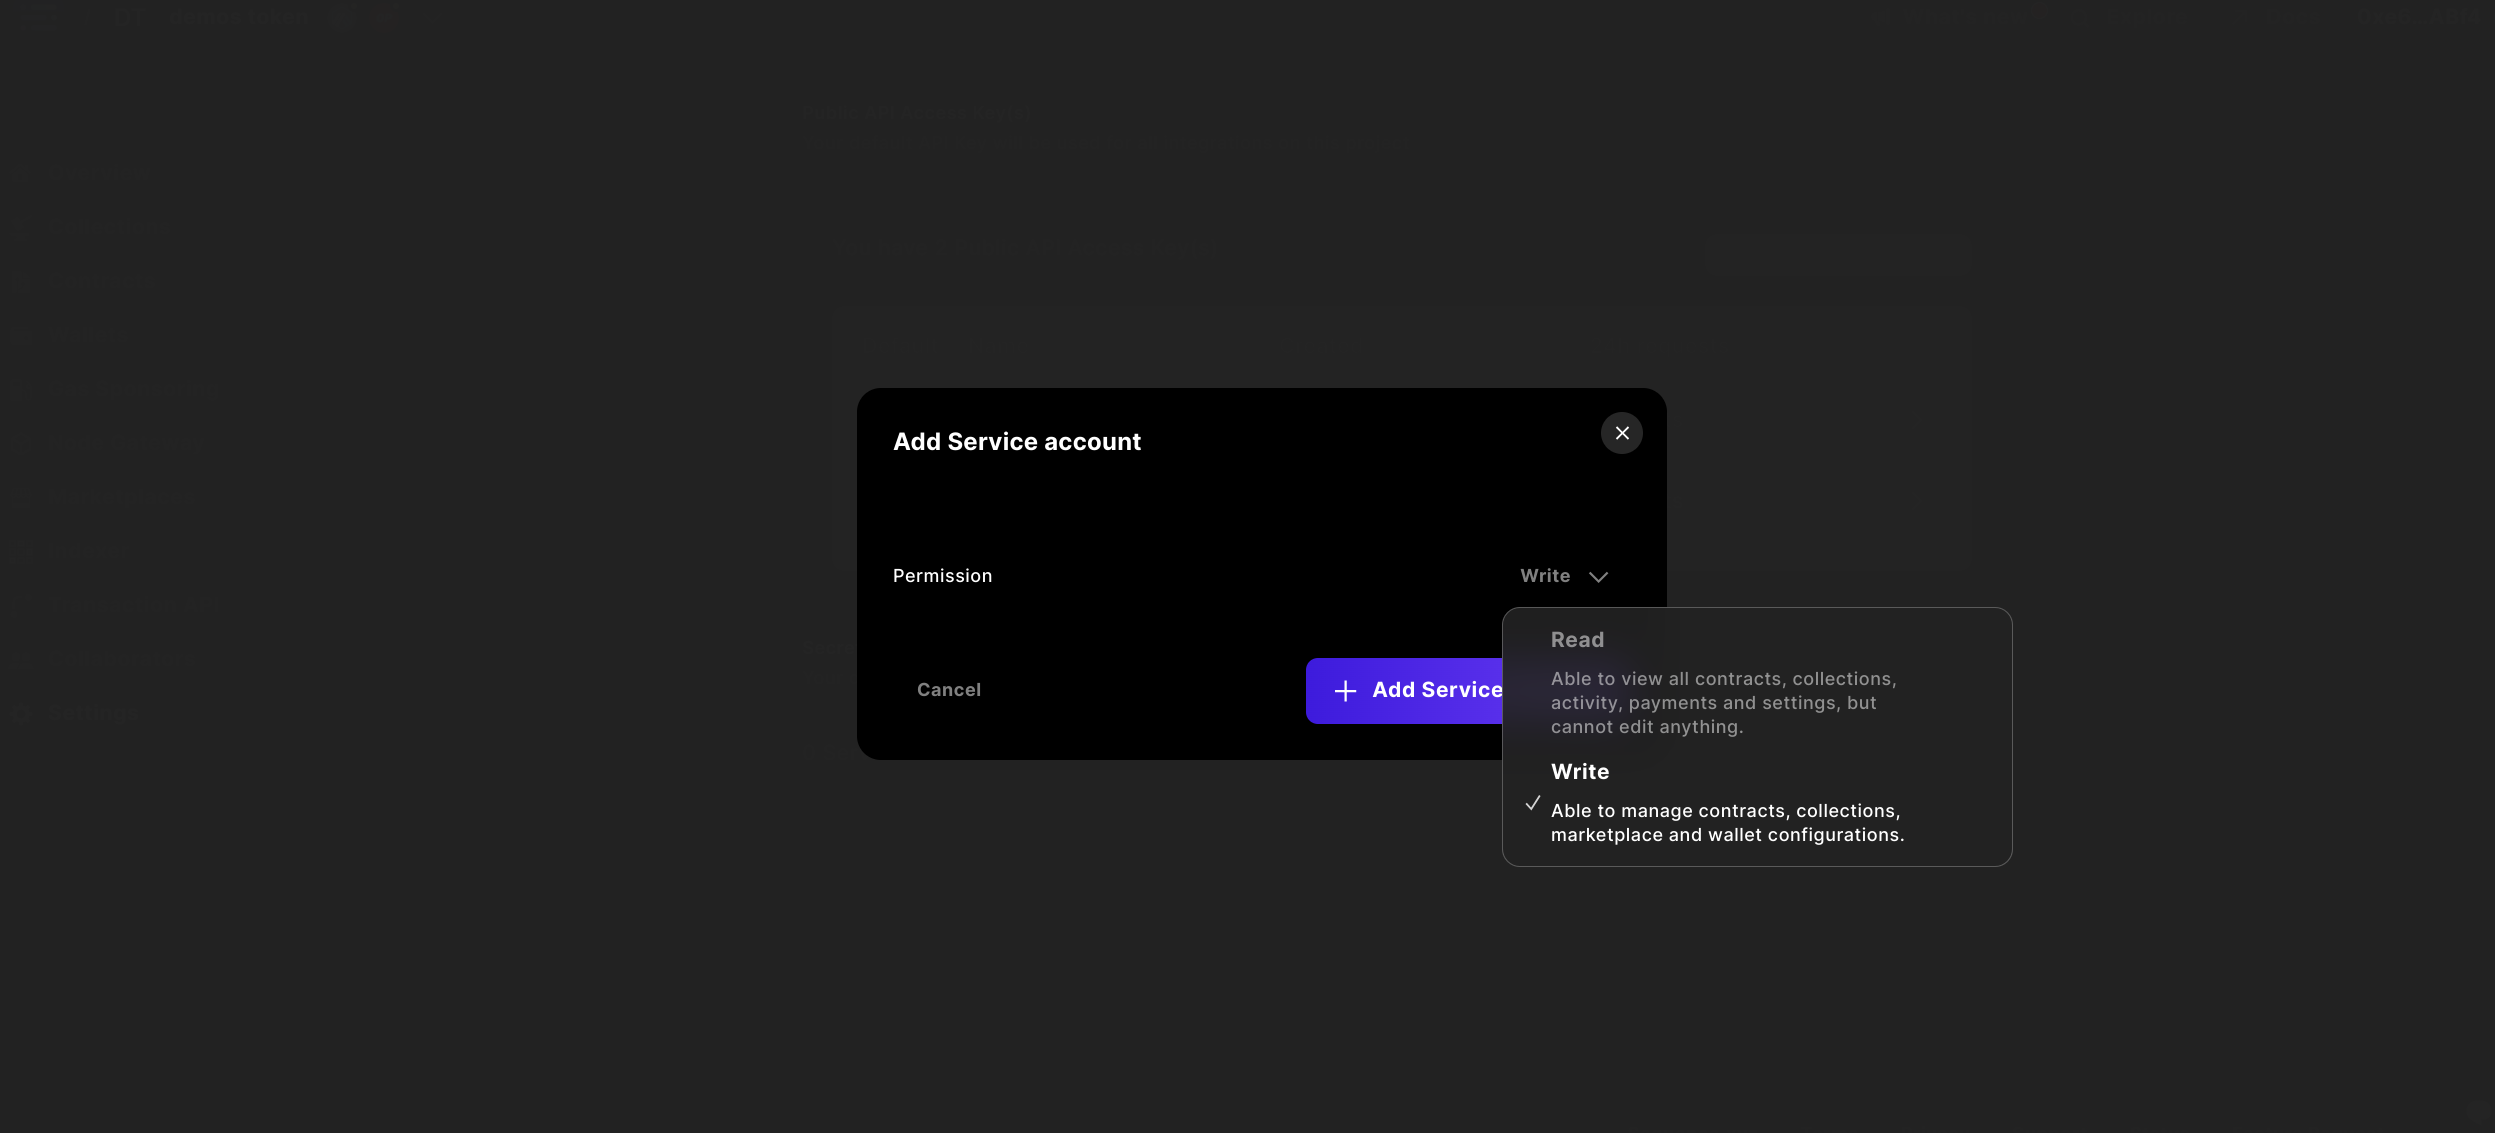Click the Gas Sponsoring sidebar icon

click(x=21, y=389)
